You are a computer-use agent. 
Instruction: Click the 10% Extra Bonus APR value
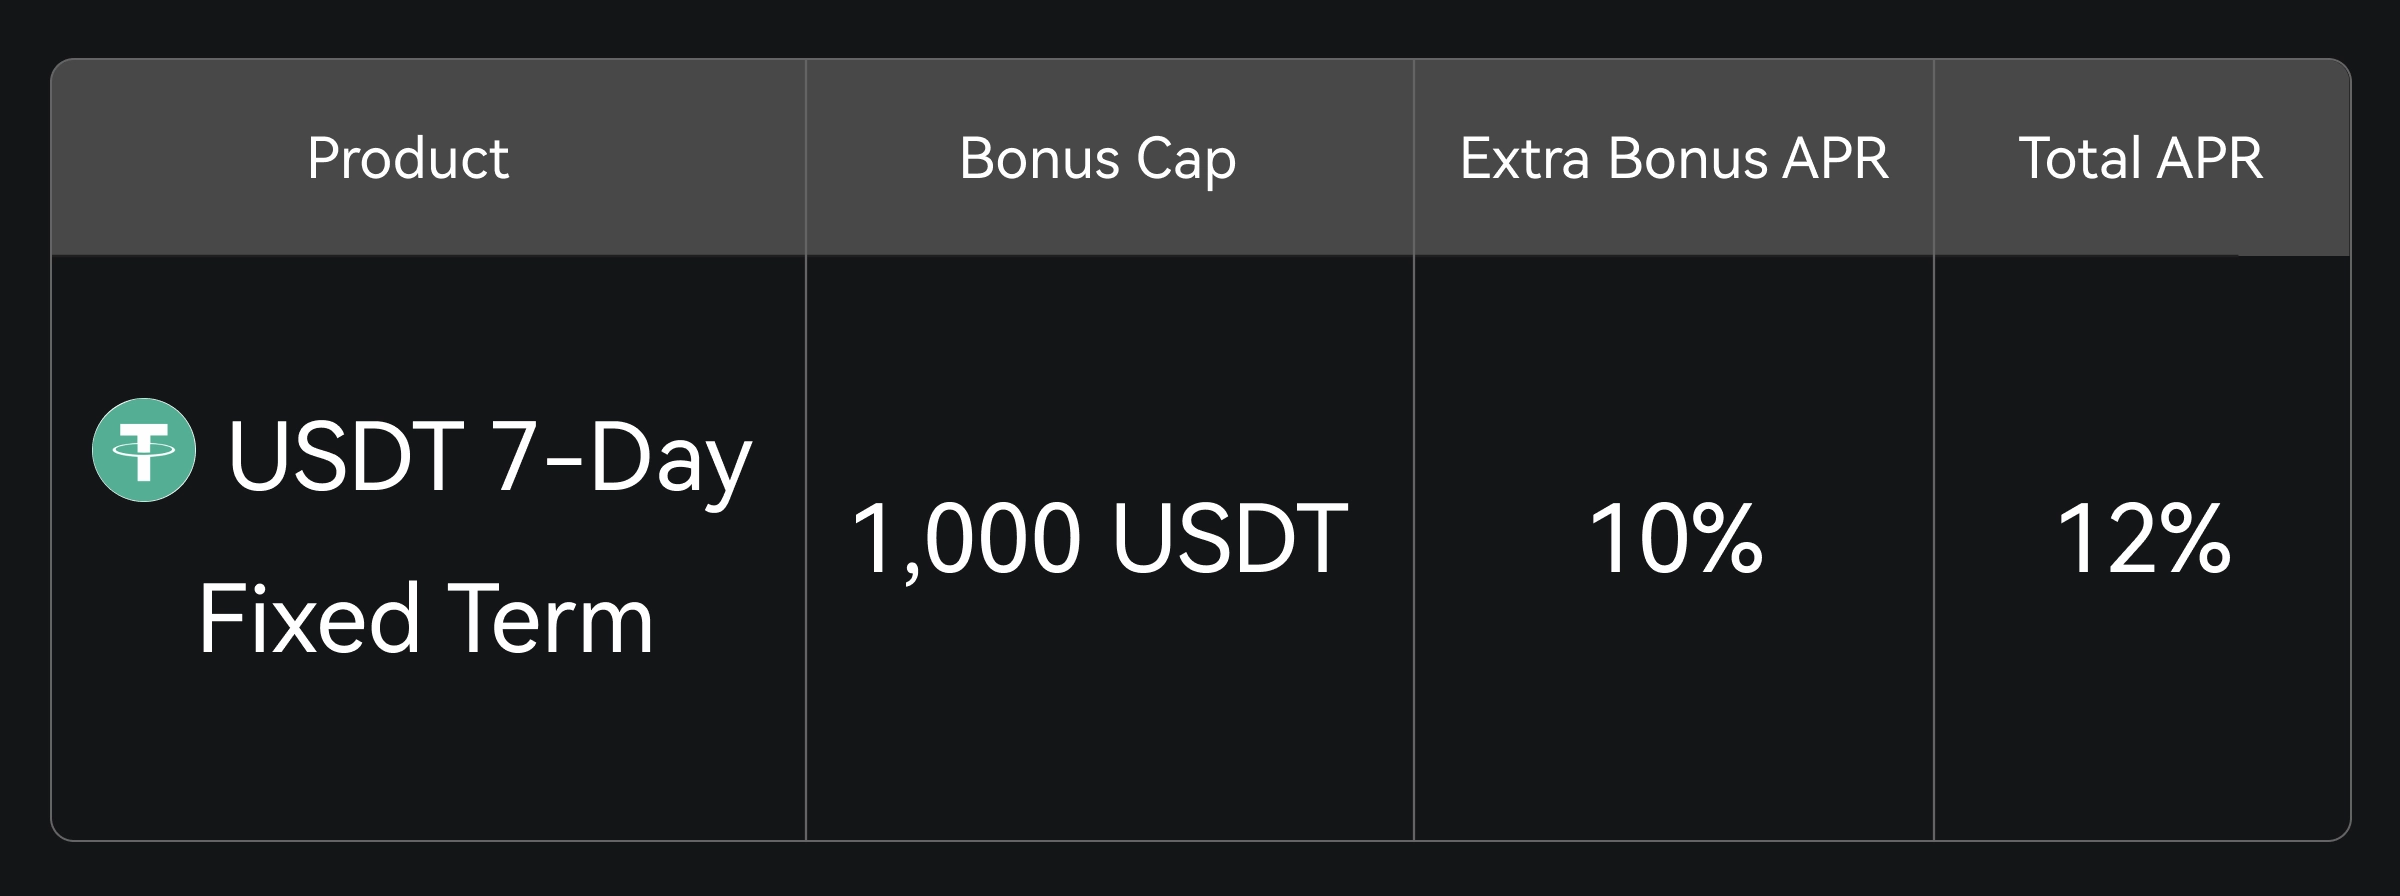(x=1675, y=540)
